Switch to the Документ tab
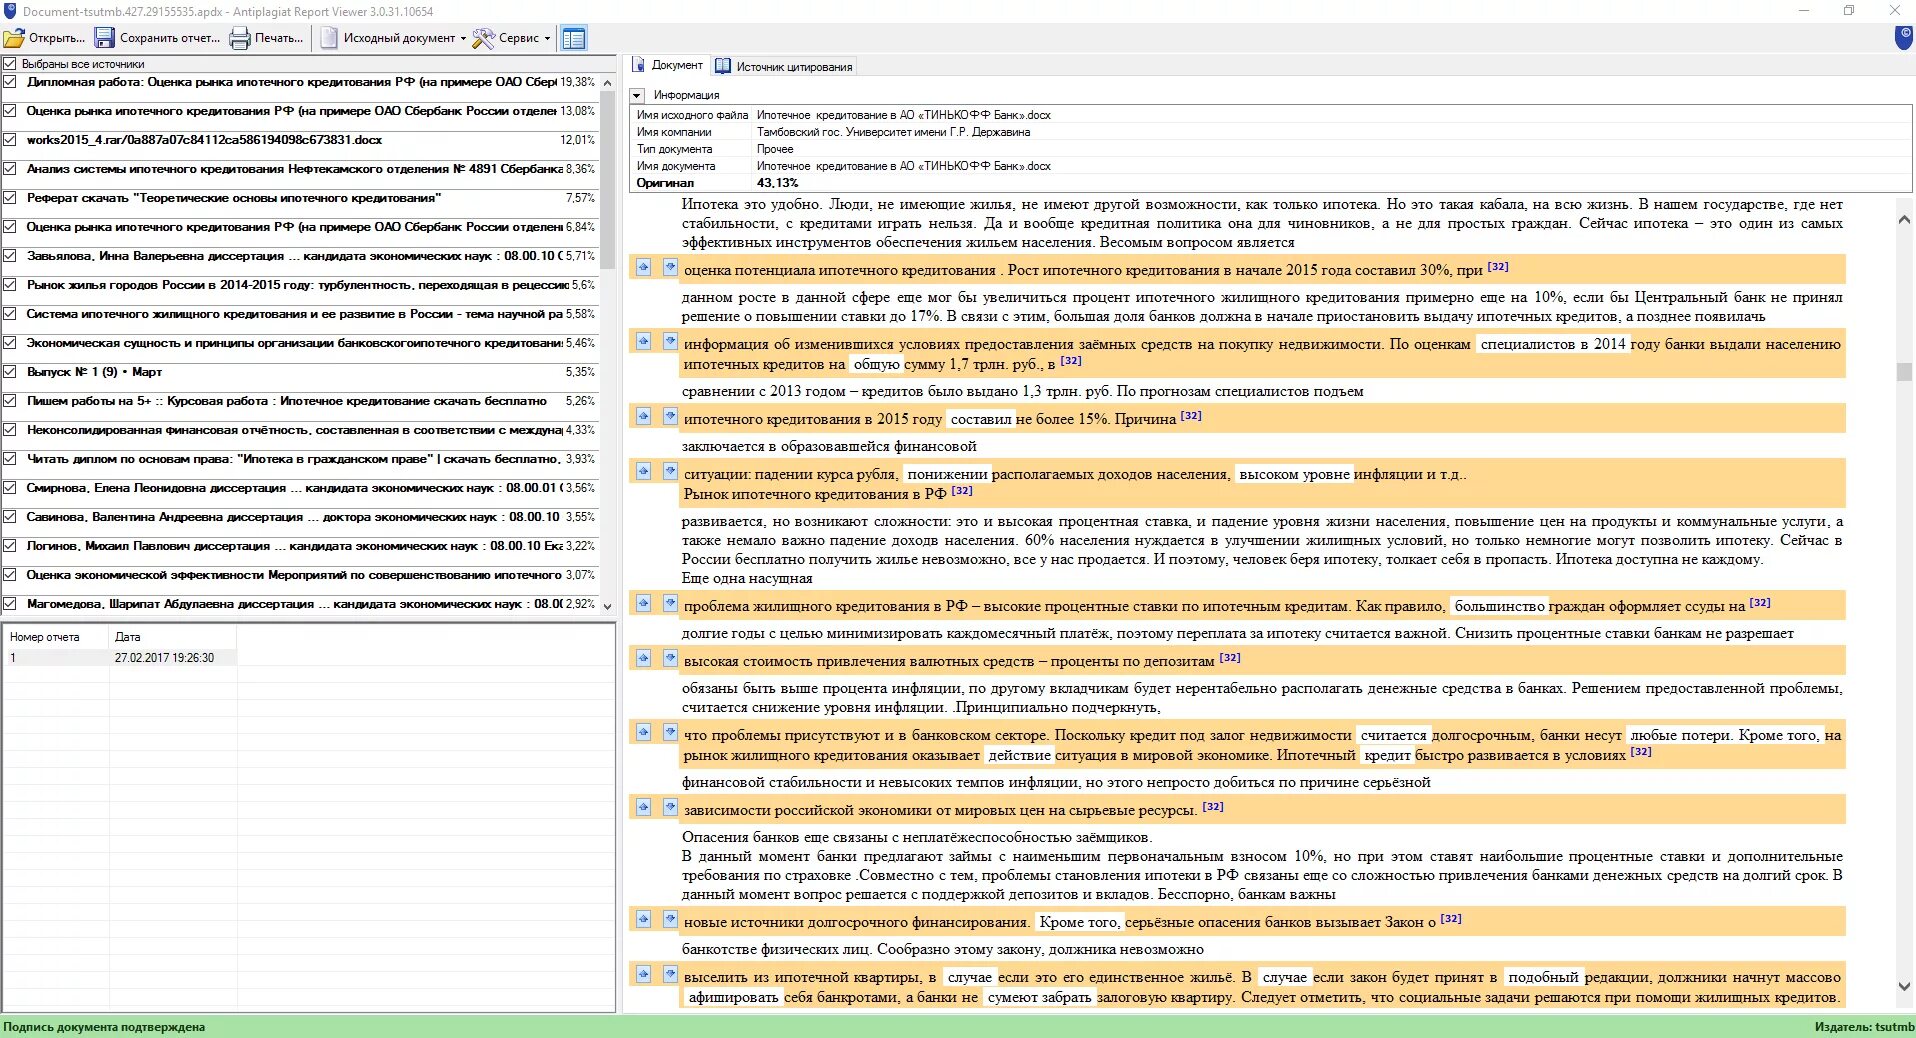The height and width of the screenshot is (1038, 1916). pyautogui.click(x=667, y=66)
